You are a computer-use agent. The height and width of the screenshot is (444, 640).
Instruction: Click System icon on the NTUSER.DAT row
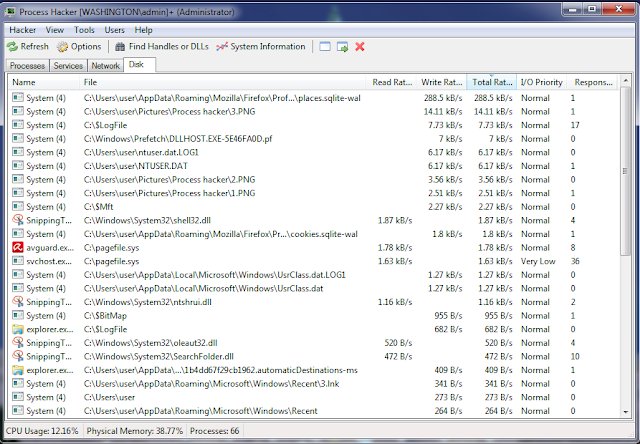coord(18,165)
